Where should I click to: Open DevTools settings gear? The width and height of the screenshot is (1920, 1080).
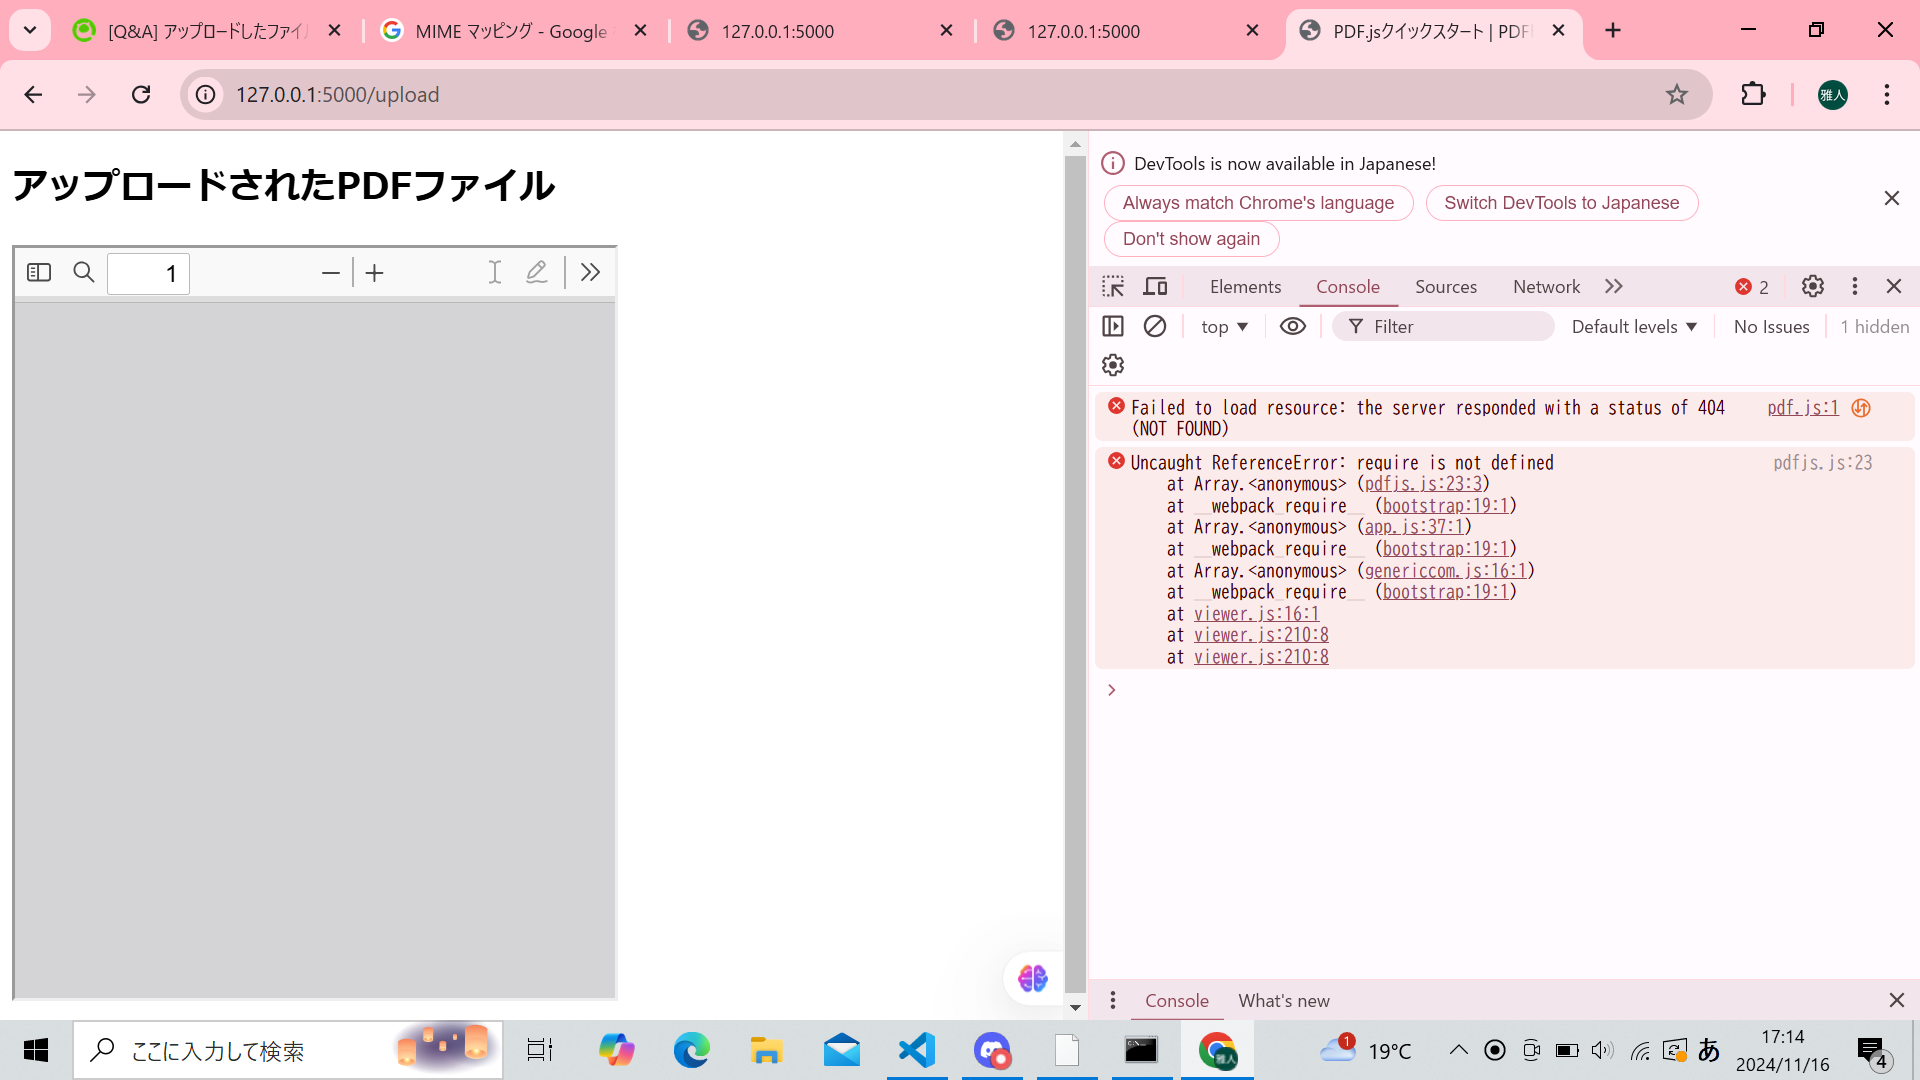[x=1813, y=286]
